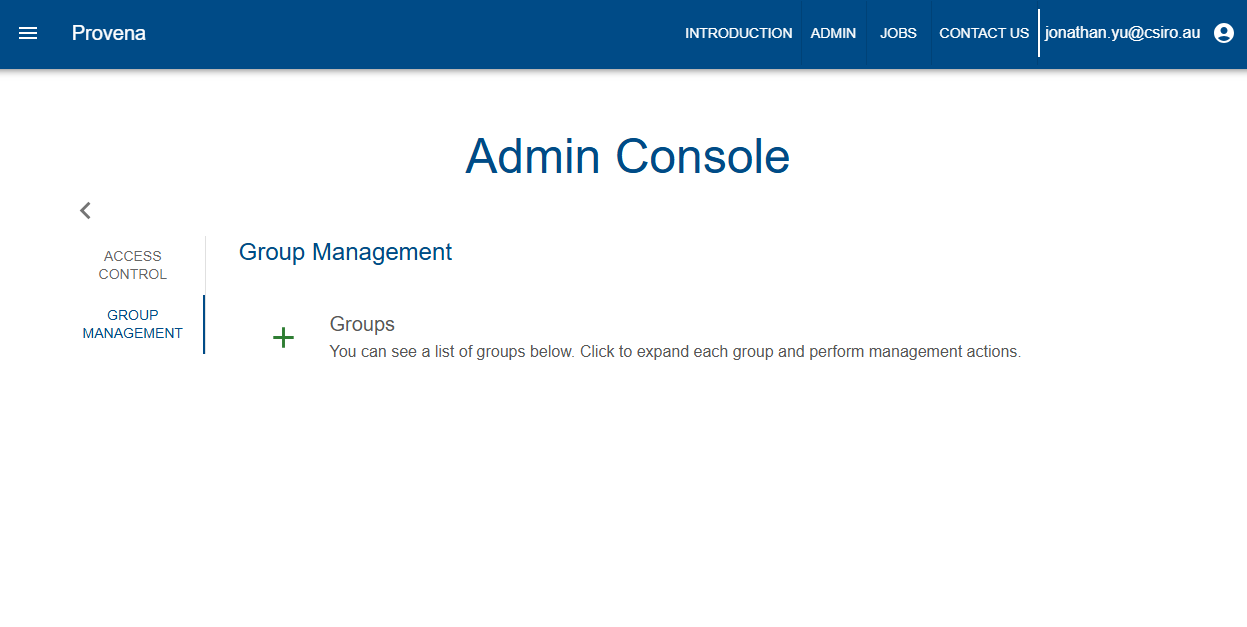Open the ADMIN nav item

coord(833,33)
